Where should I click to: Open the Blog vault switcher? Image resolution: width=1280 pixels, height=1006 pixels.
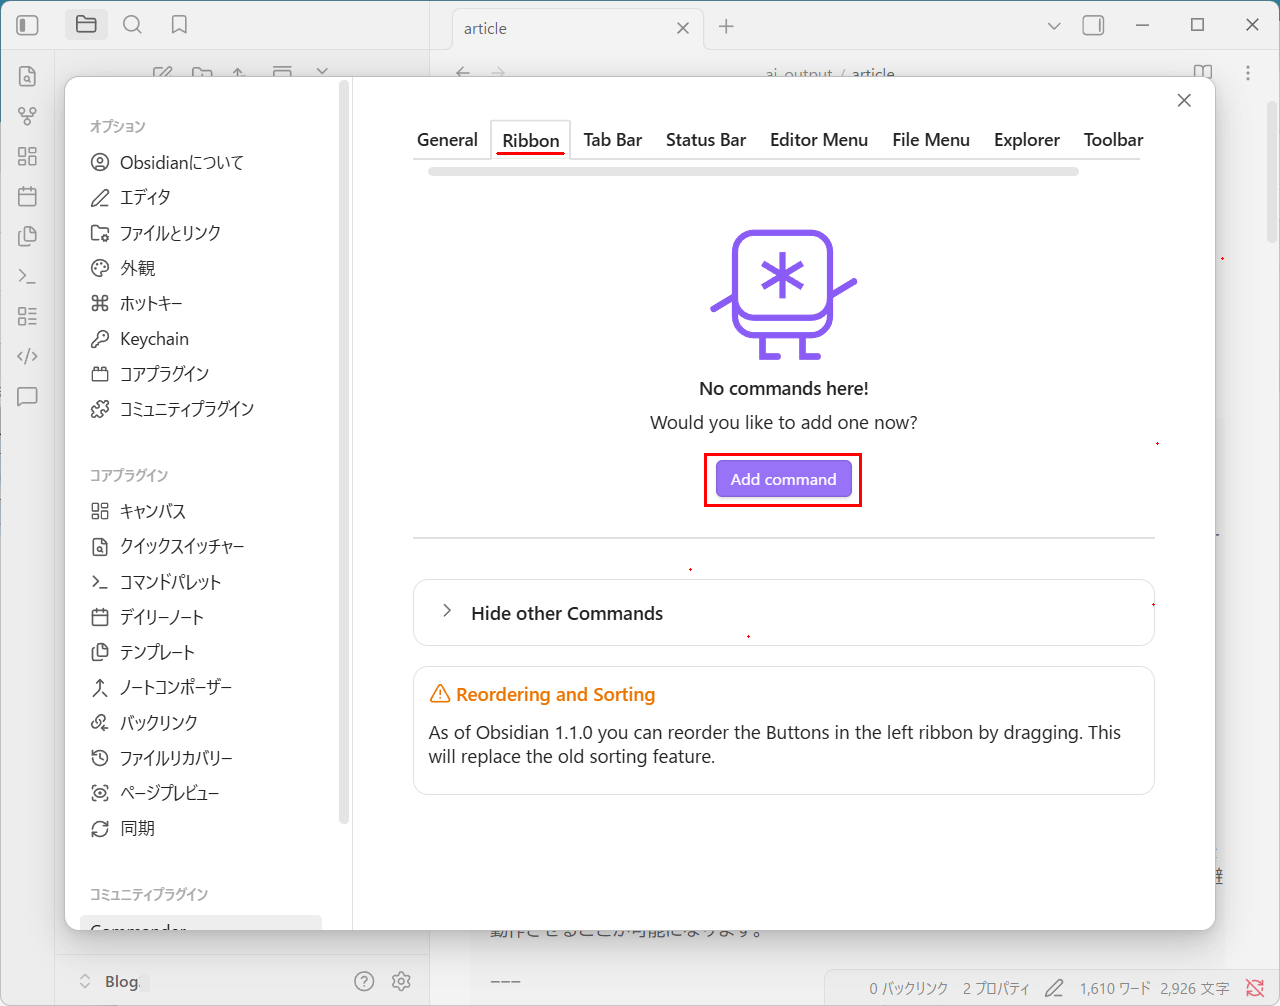tap(110, 981)
